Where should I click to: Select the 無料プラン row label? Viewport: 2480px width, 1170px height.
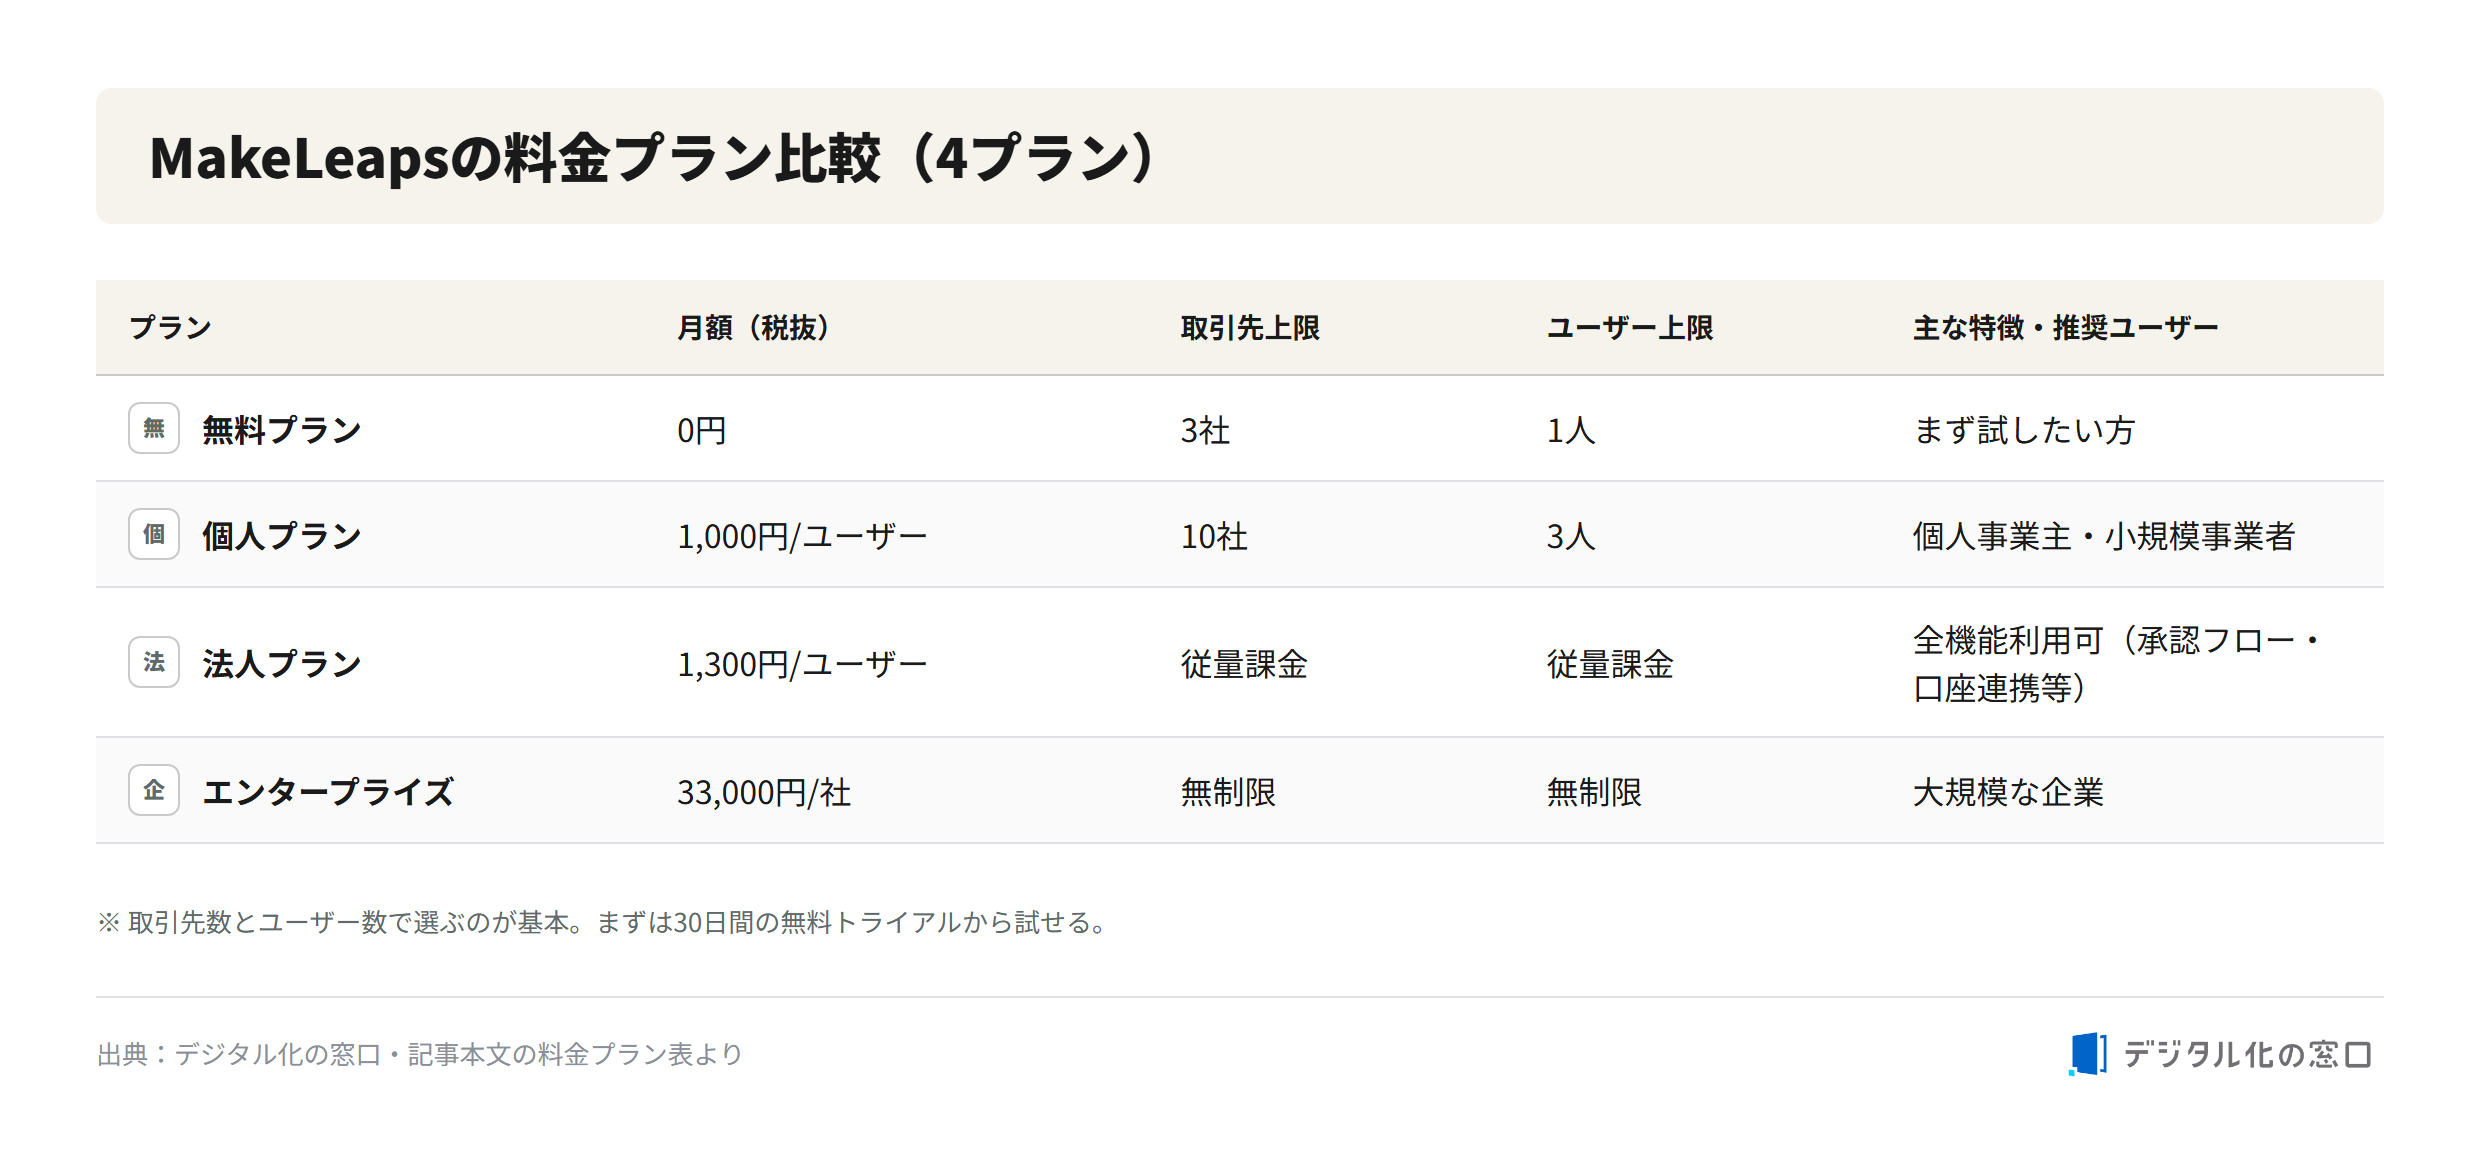tap(282, 430)
